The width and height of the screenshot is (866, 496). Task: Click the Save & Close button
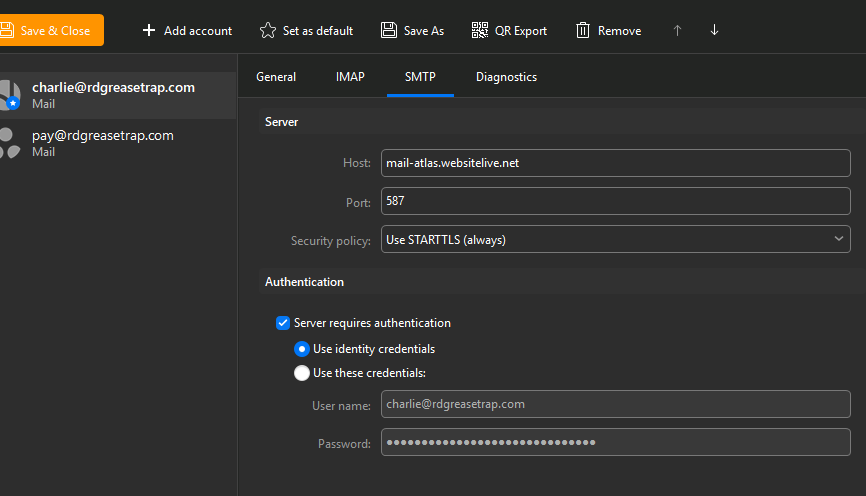(50, 31)
